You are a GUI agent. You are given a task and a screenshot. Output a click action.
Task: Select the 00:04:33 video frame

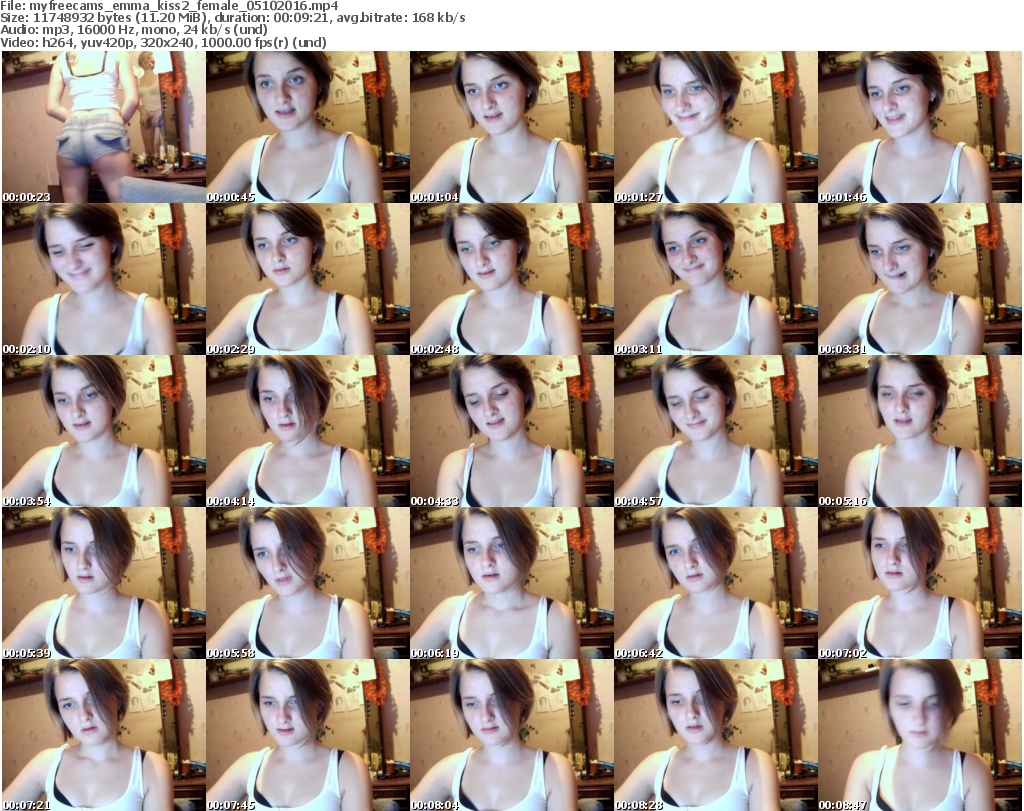click(511, 431)
